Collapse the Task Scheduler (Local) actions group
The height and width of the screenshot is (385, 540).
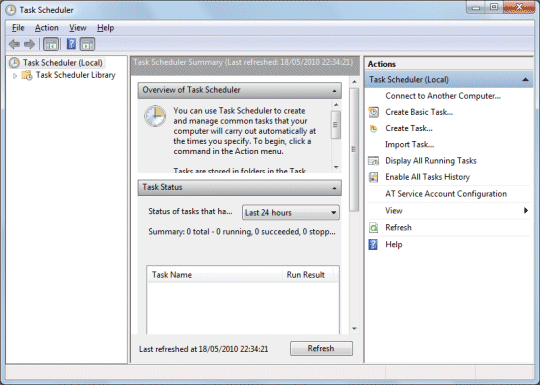pyautogui.click(x=525, y=80)
